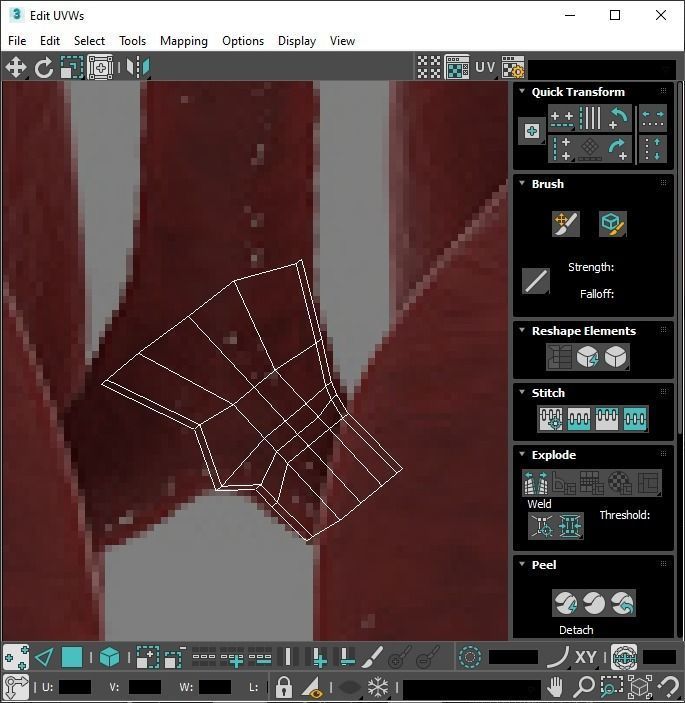Open the Mapping menu
The height and width of the screenshot is (703, 685).
click(184, 41)
